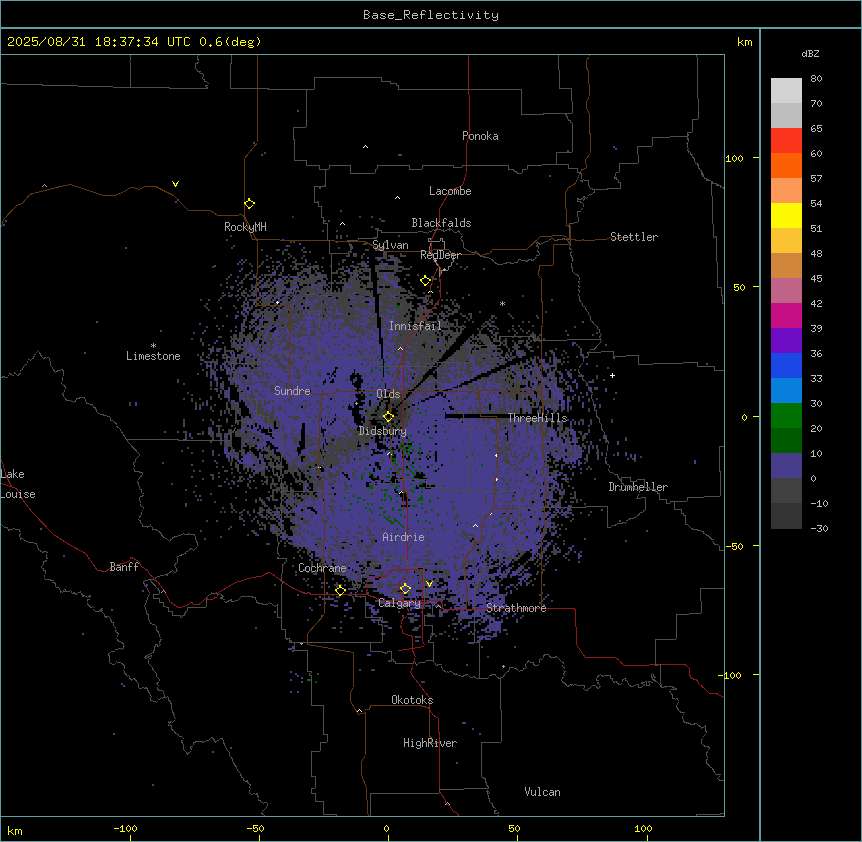Click the -30 value on the dBZ scale

[x=819, y=529]
